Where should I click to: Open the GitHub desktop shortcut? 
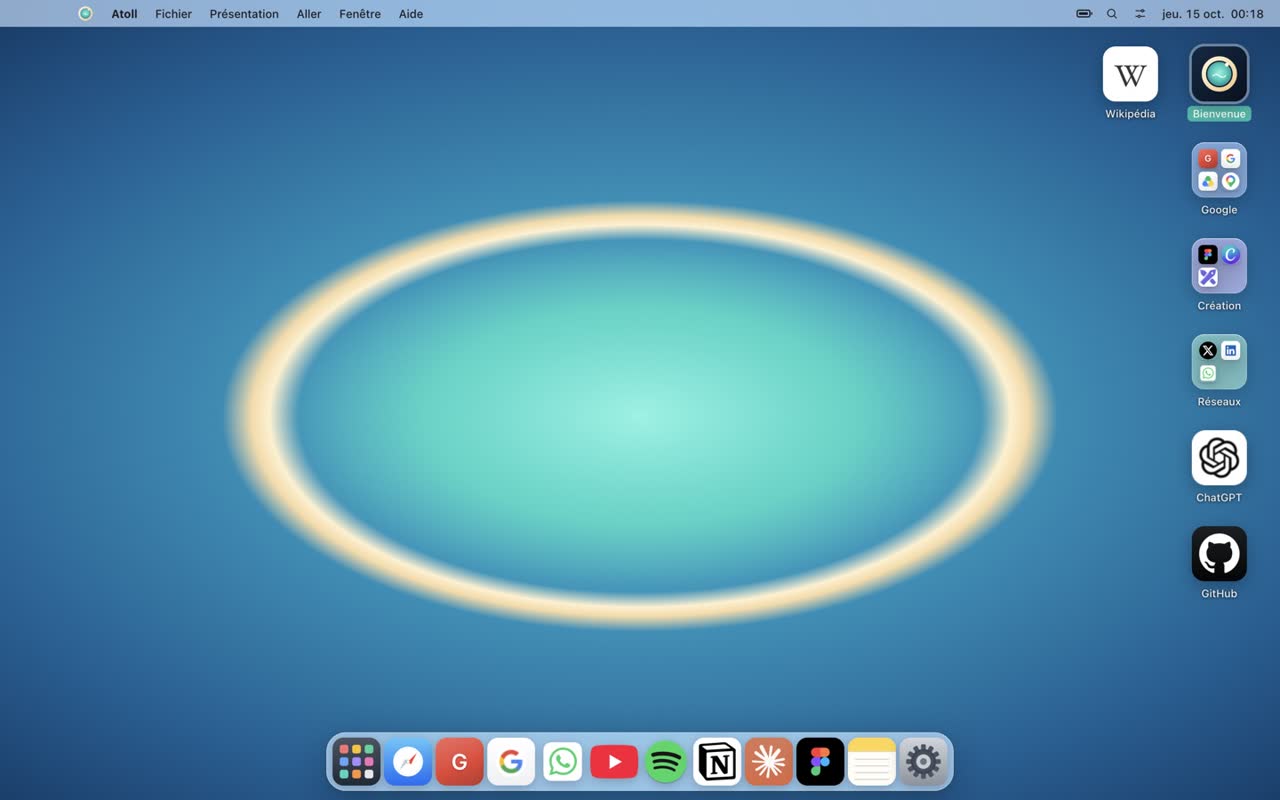pos(1219,554)
